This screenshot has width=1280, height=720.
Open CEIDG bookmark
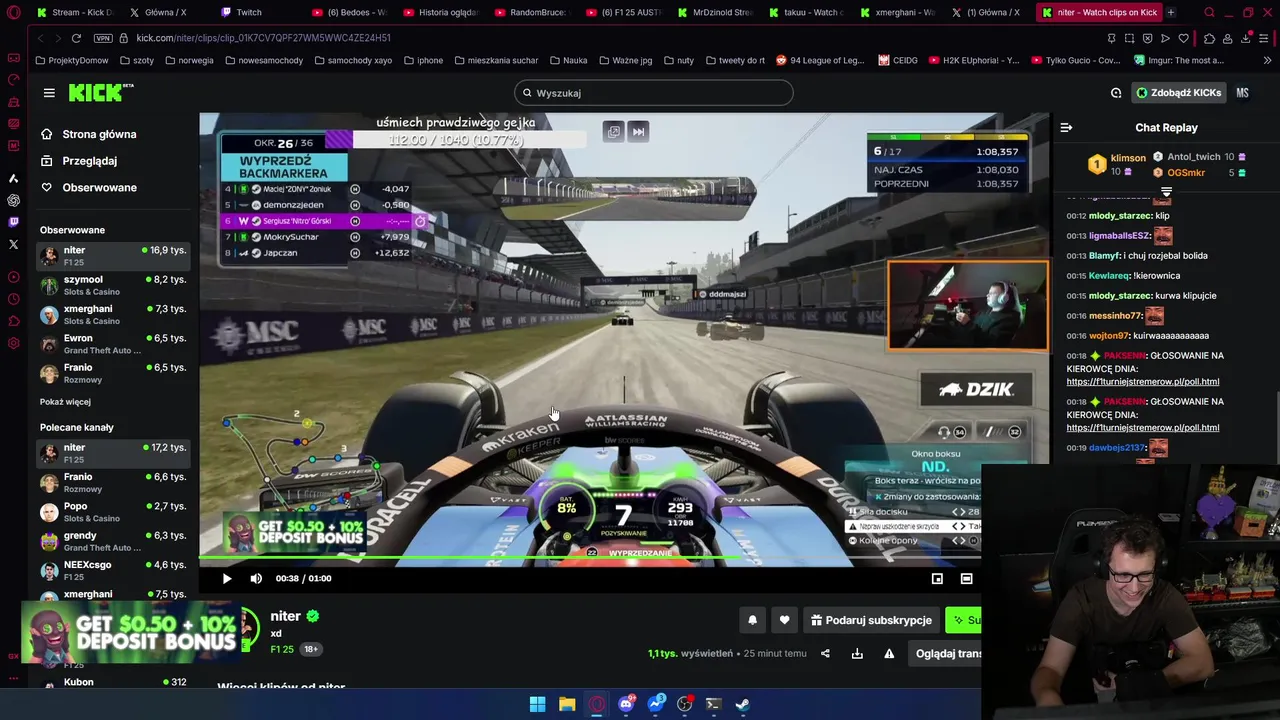898,60
